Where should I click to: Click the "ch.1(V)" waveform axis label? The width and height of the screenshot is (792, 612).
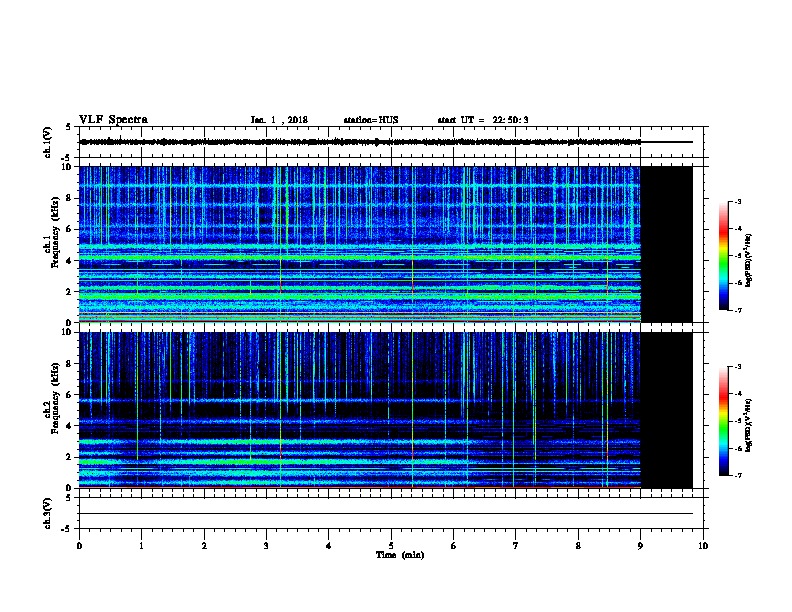[x=48, y=142]
